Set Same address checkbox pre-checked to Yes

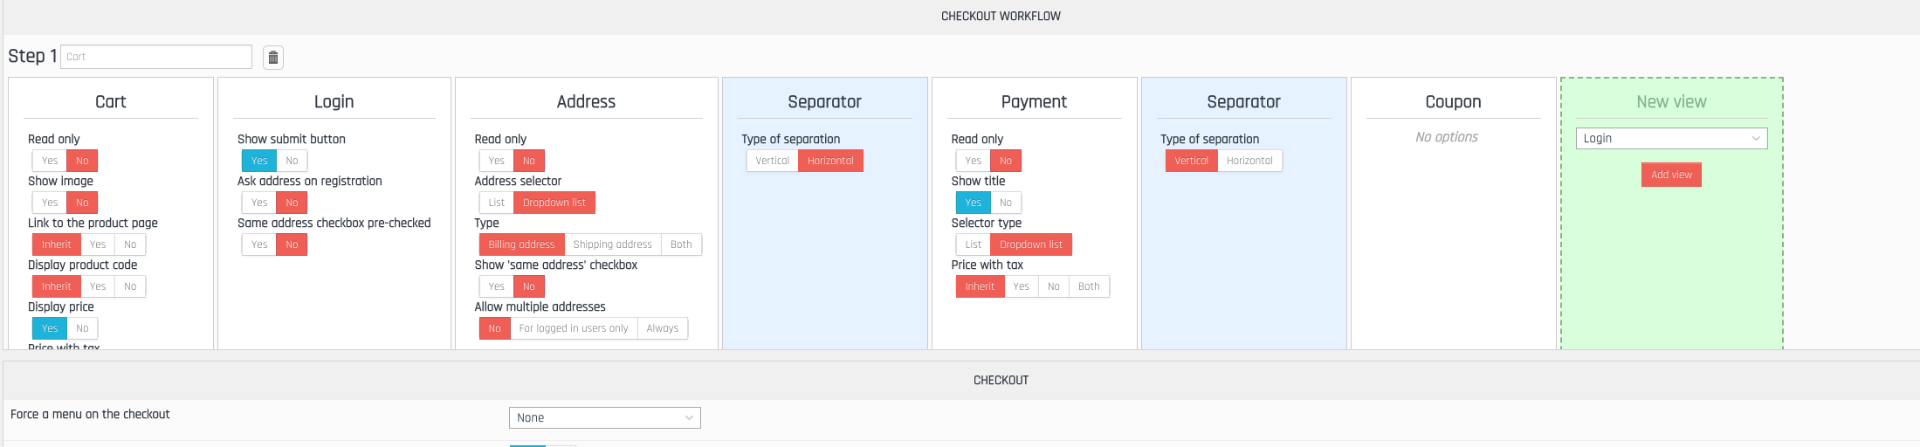point(259,245)
